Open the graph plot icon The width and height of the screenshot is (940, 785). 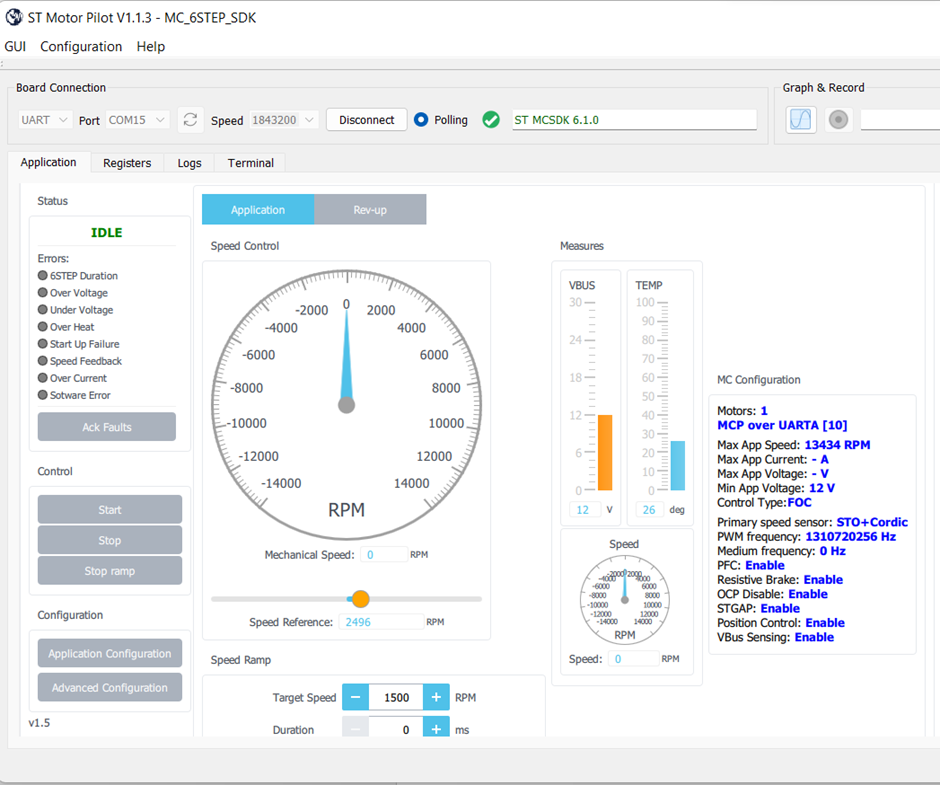(x=801, y=119)
